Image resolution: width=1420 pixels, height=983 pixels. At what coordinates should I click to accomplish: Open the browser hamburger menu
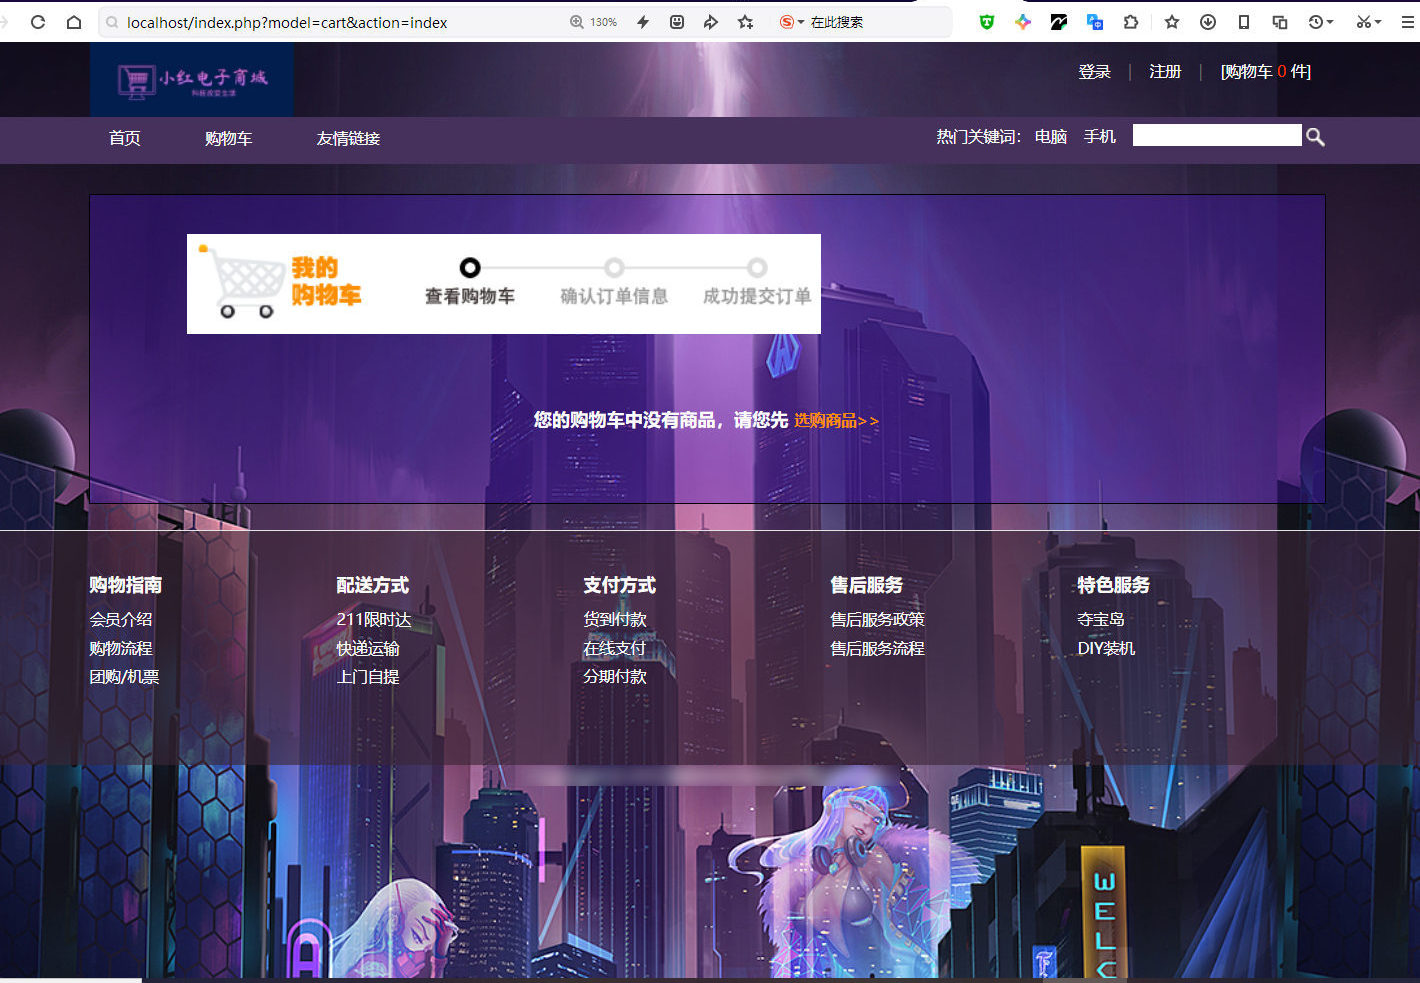coord(1407,22)
